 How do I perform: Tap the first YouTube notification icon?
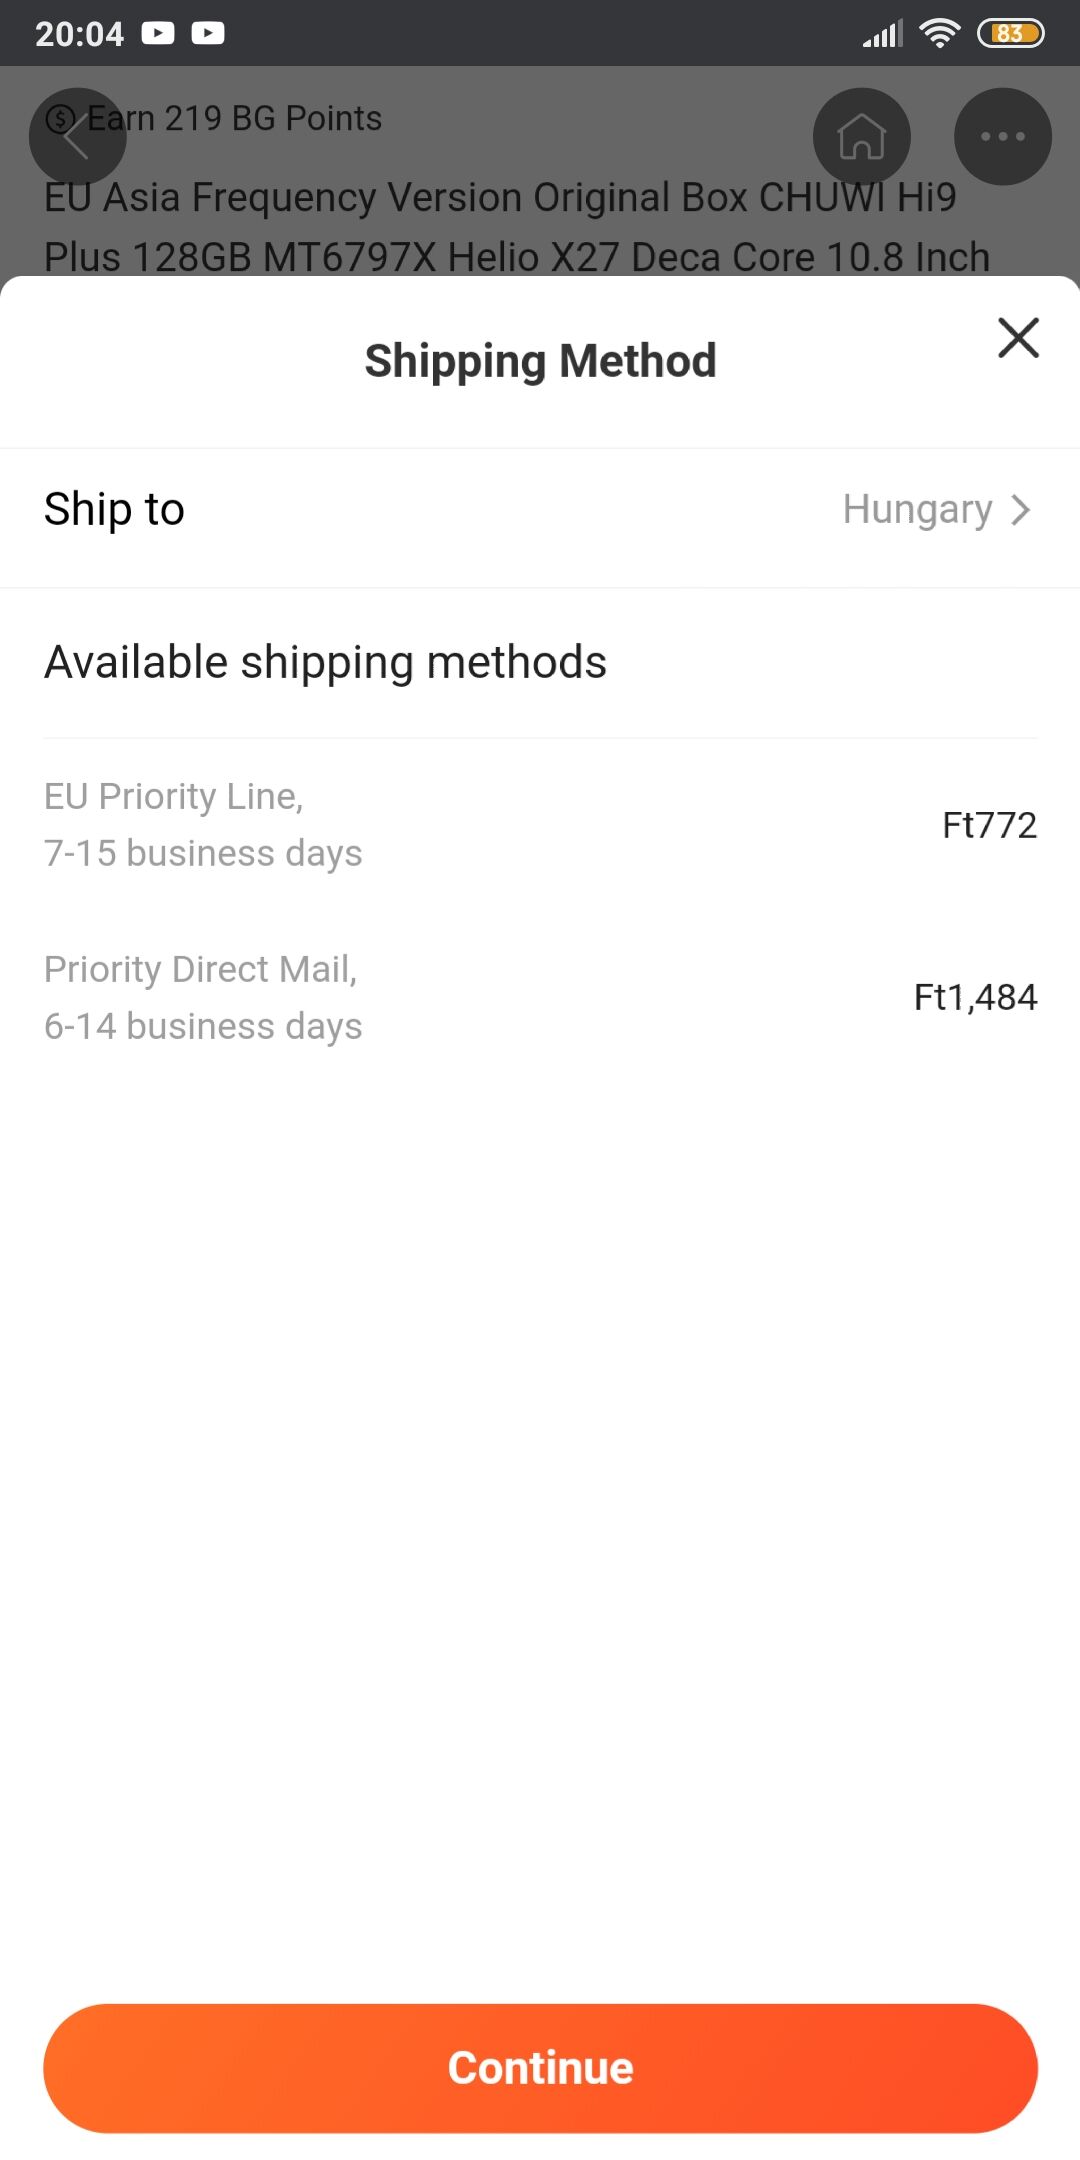pos(158,33)
